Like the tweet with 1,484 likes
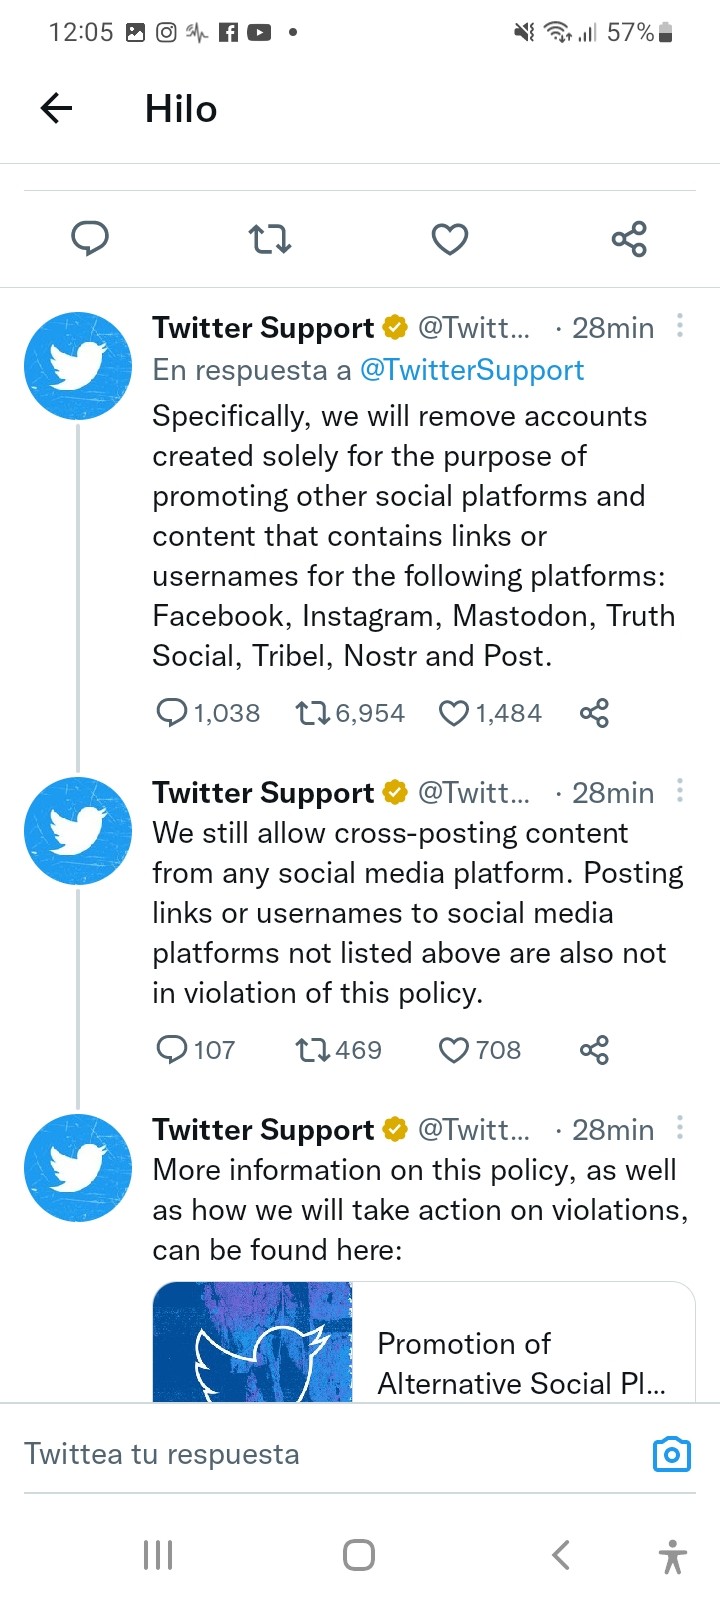720x1600 pixels. [x=454, y=713]
